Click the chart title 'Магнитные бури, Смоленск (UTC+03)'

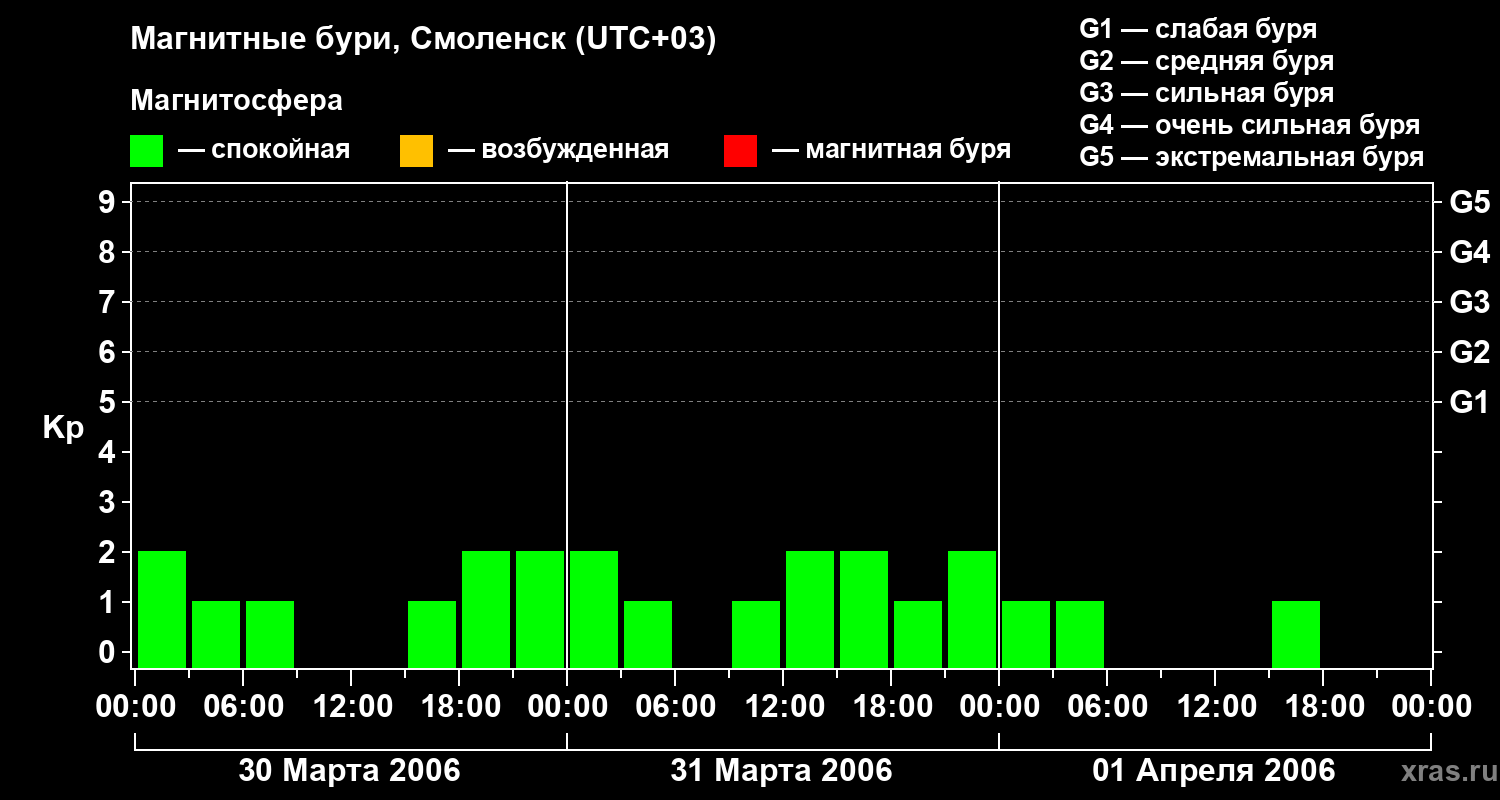pos(423,40)
